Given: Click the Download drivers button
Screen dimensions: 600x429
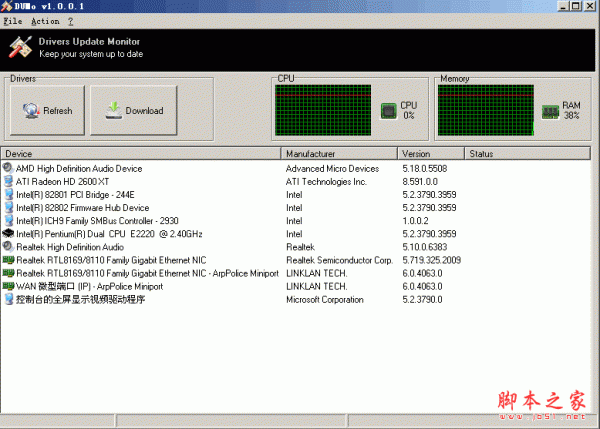Looking at the screenshot, I should [x=134, y=110].
